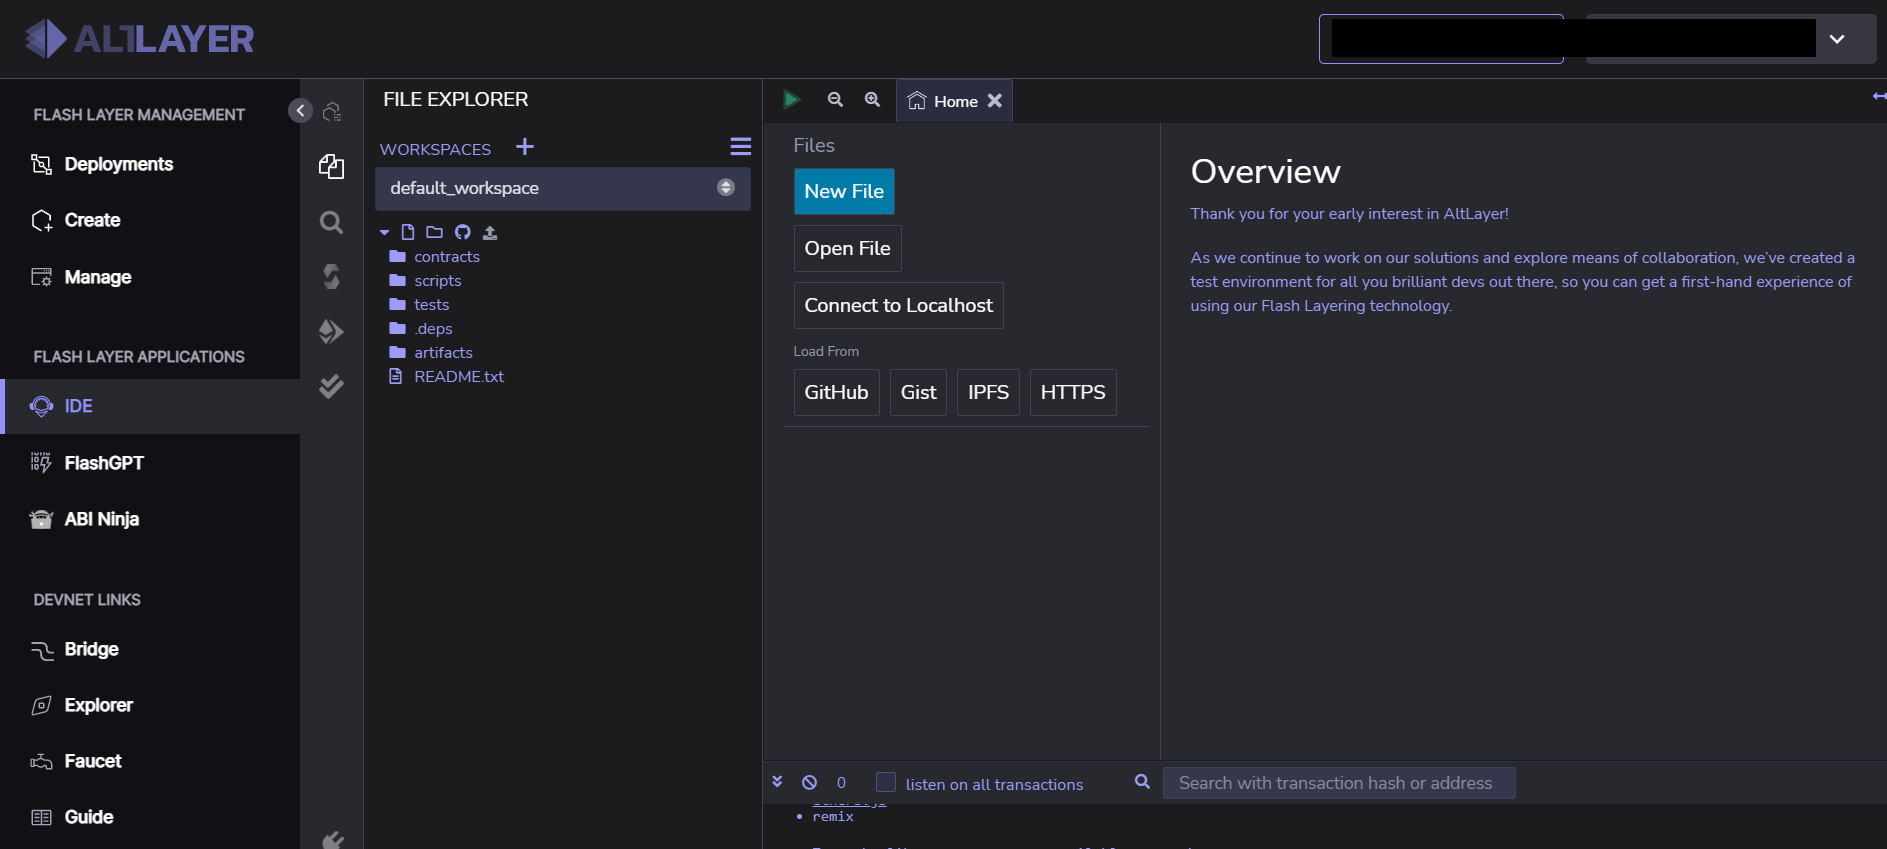Screen dimensions: 1887x849
Task: Load from HTTPS button
Action: tap(1073, 393)
